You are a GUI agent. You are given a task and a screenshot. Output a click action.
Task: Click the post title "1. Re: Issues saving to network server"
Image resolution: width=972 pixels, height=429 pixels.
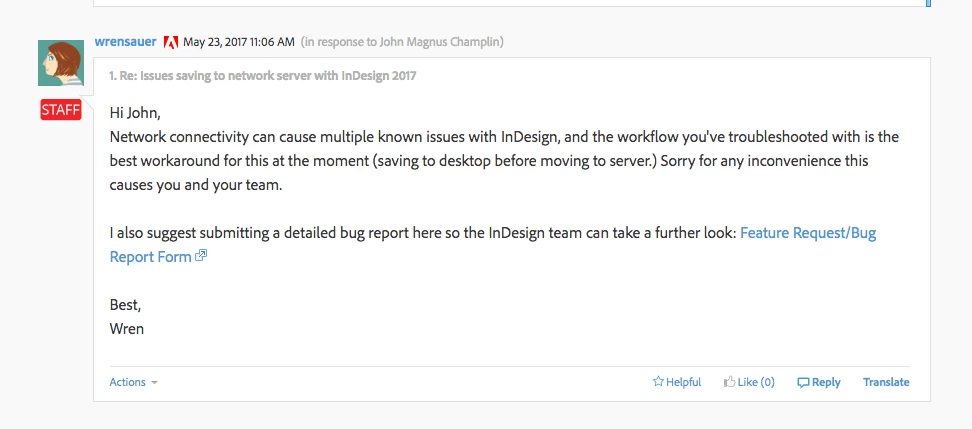click(x=263, y=76)
